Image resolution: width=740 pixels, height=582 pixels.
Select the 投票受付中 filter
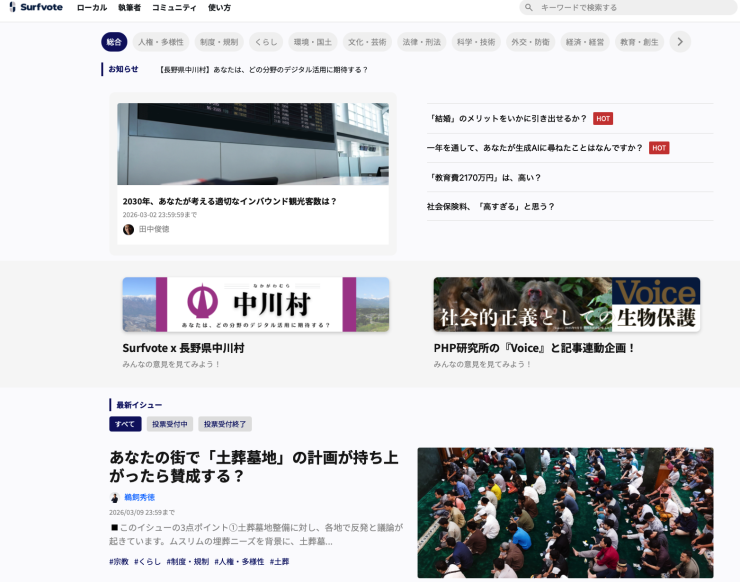(x=170, y=424)
